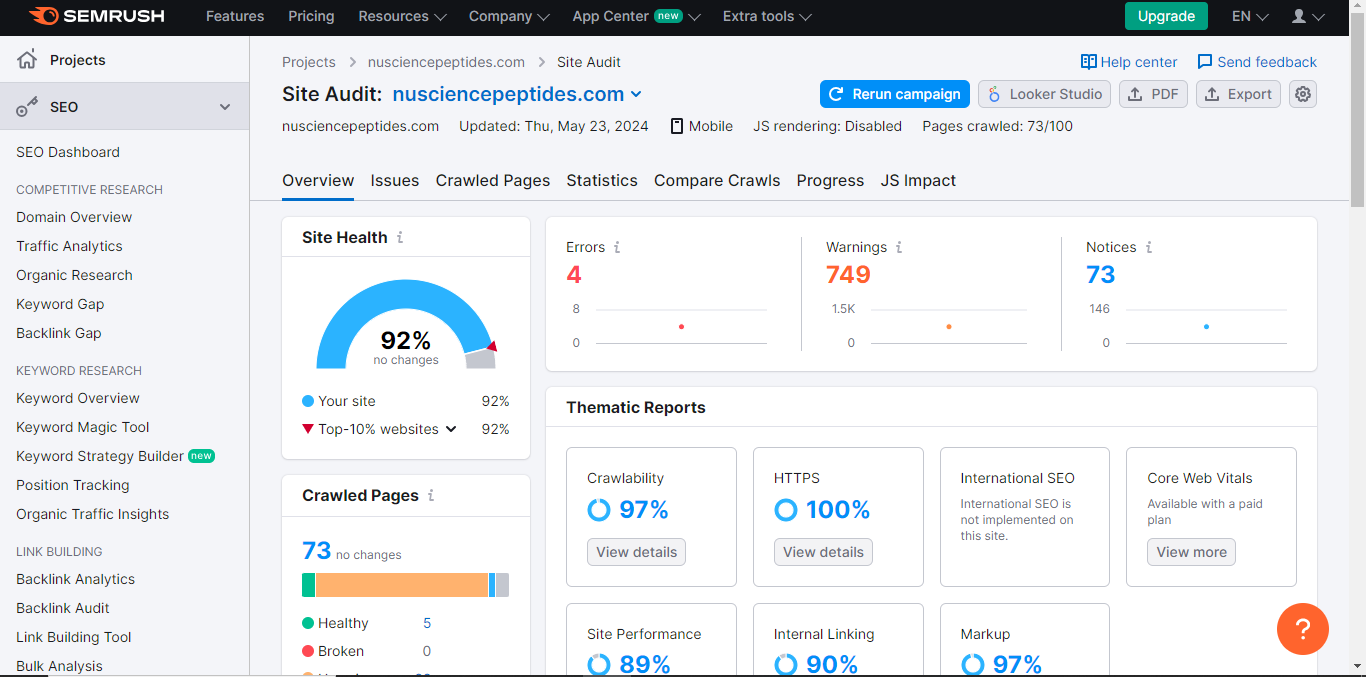Click the Crawled Pages info icon

point(431,495)
